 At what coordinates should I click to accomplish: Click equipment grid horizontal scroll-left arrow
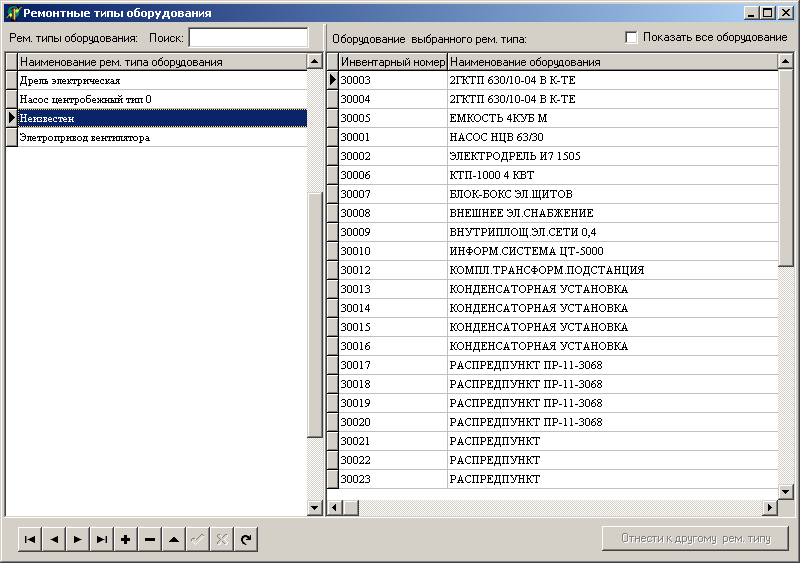(x=335, y=508)
